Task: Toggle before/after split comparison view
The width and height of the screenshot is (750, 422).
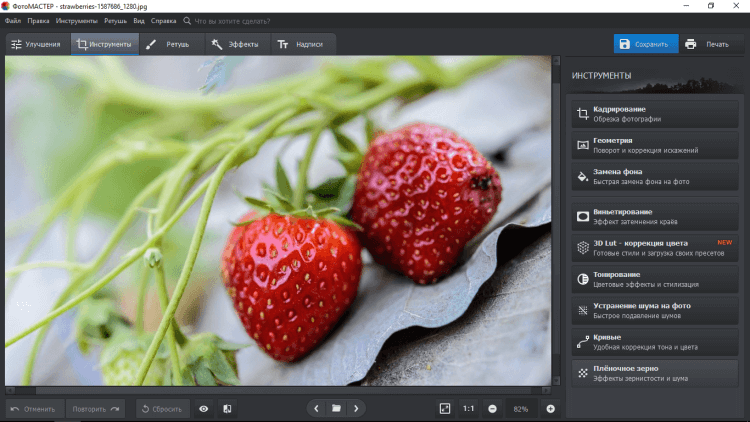Action: point(227,409)
